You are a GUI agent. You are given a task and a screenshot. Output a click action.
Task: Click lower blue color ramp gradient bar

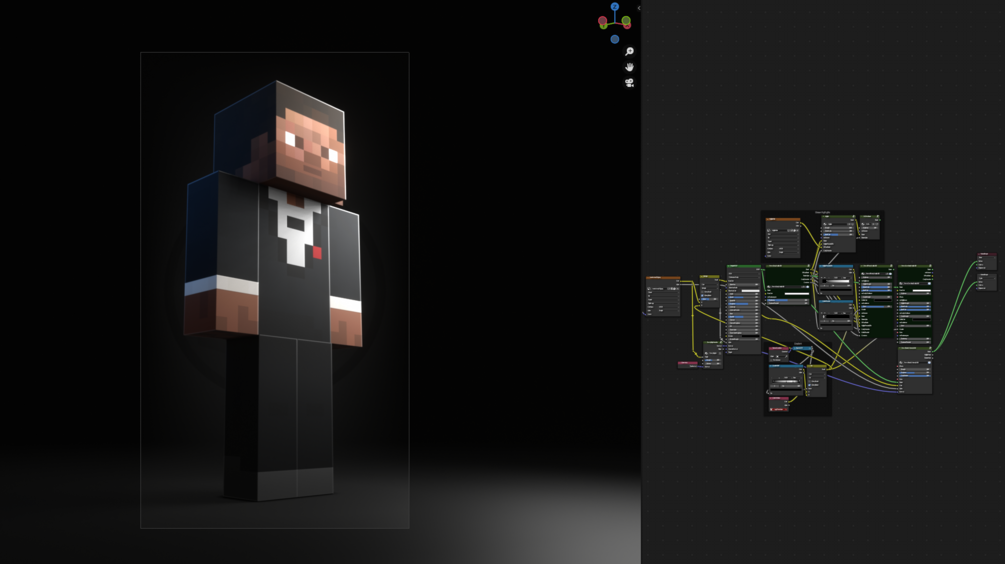pyautogui.click(x=836, y=317)
